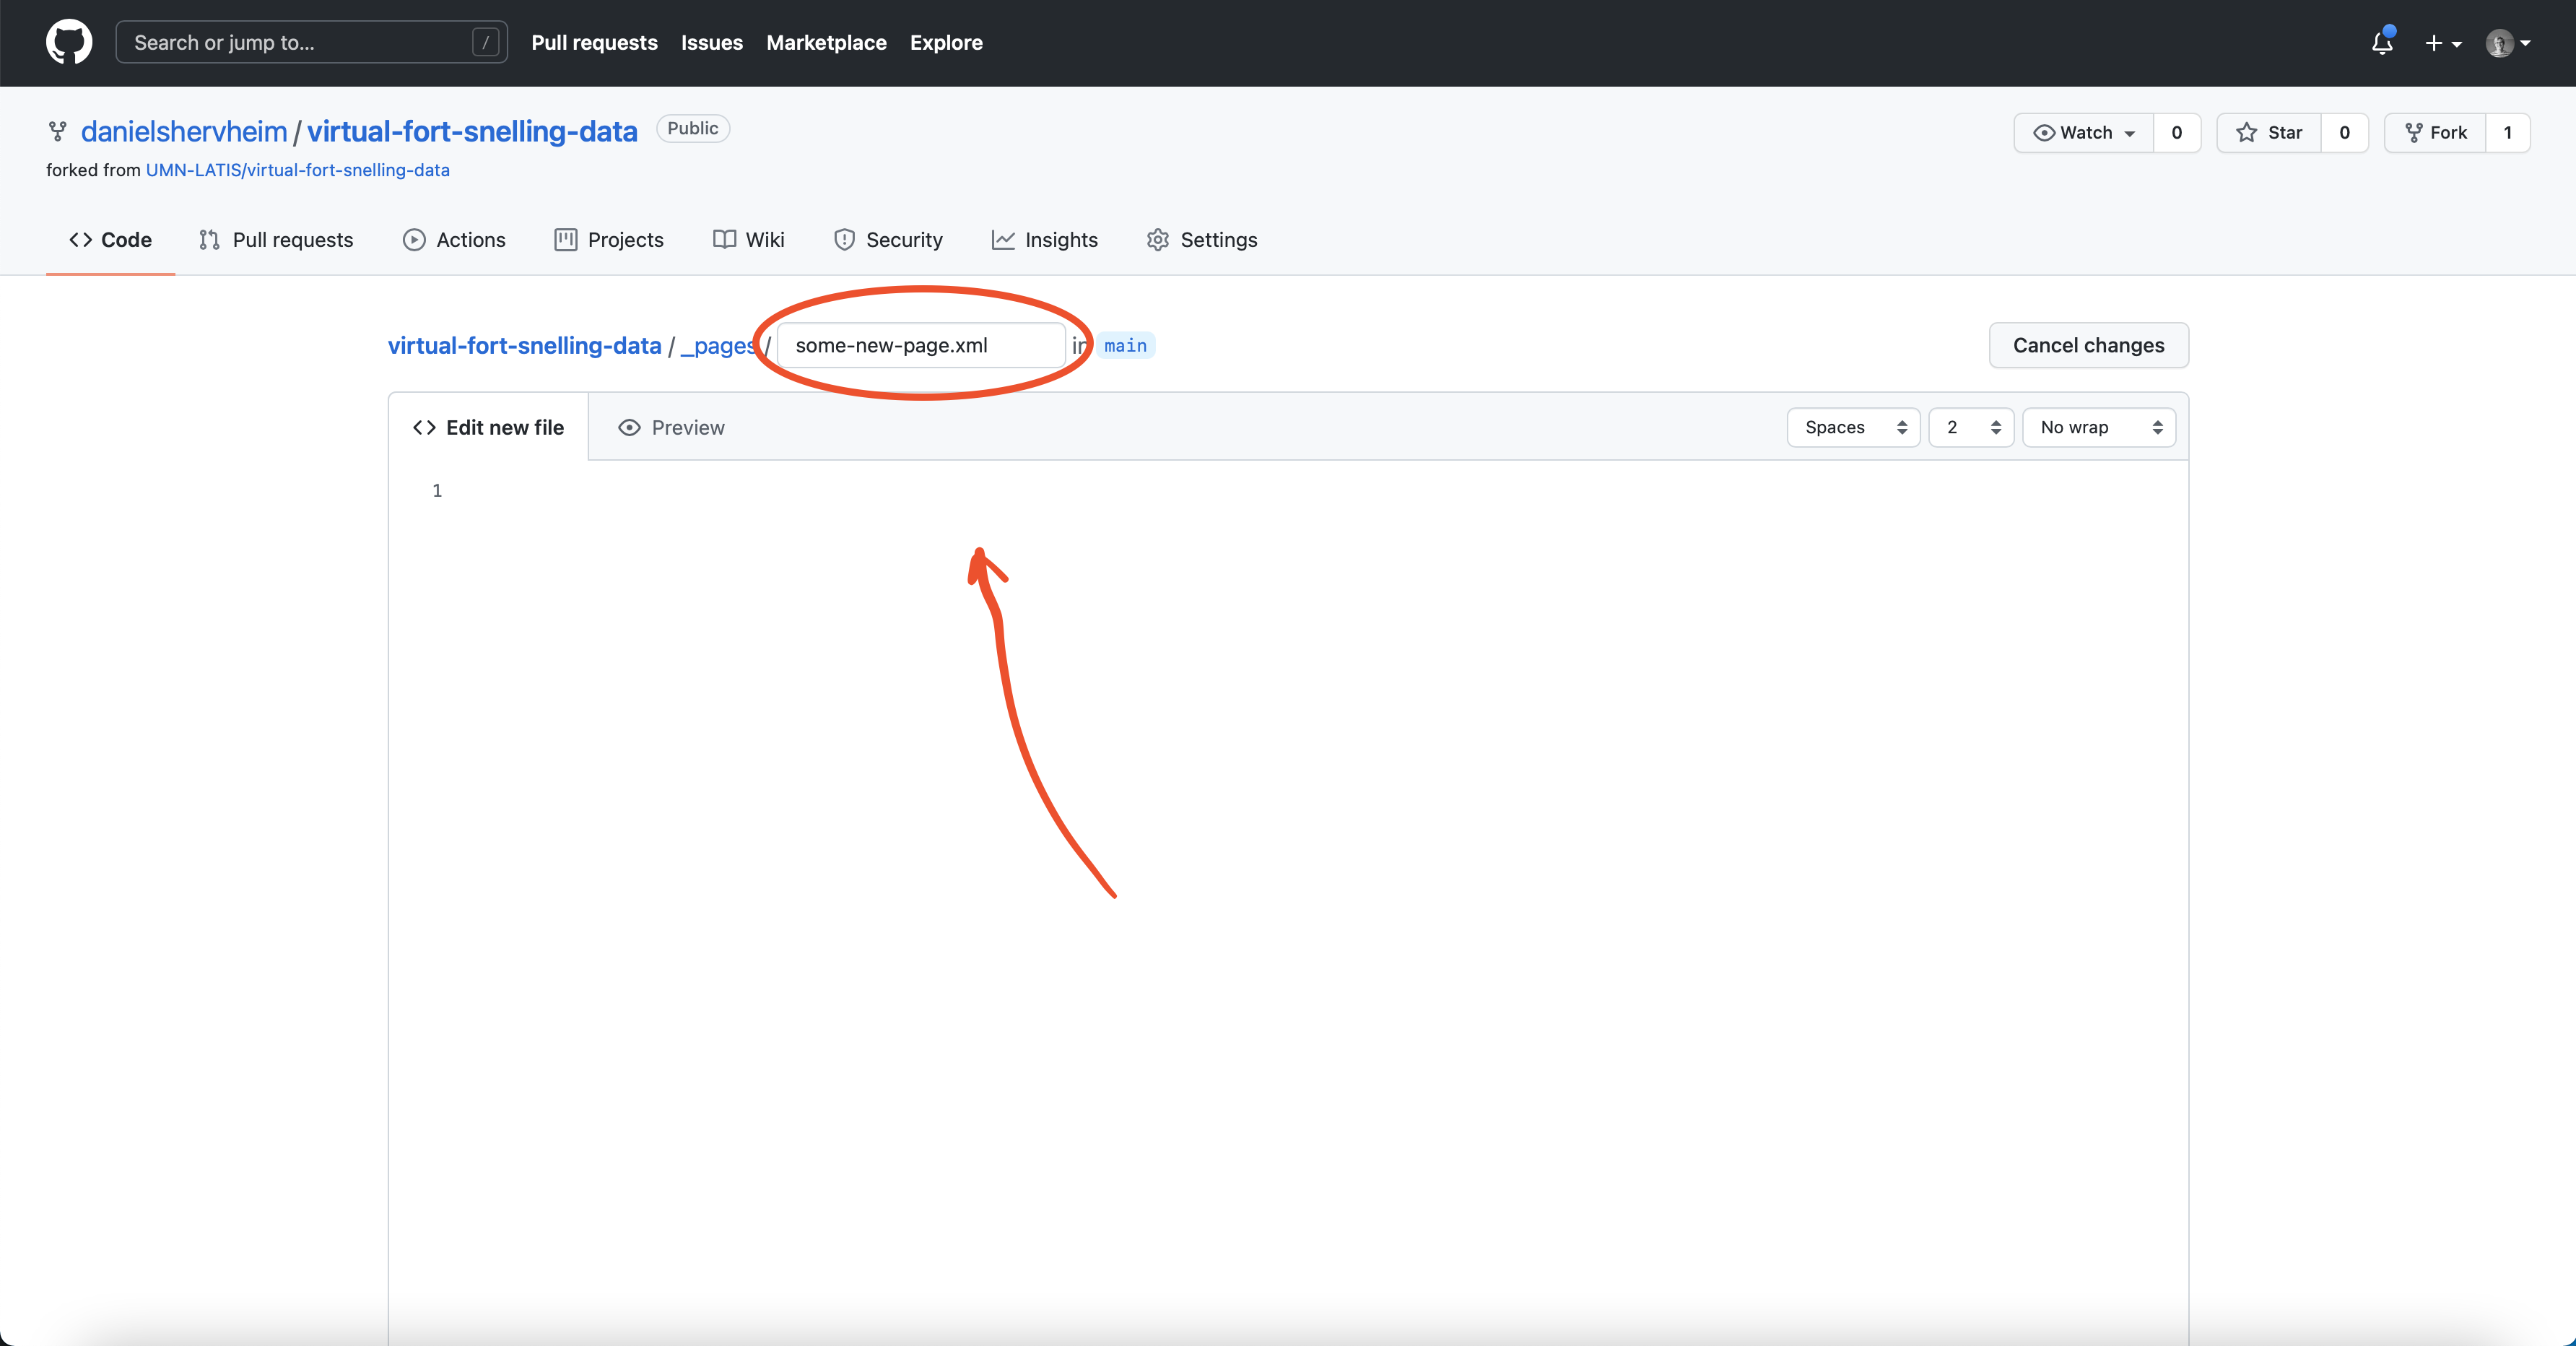This screenshot has height=1346, width=2576.
Task: Open the No wrap mode selector
Action: pos(2098,428)
